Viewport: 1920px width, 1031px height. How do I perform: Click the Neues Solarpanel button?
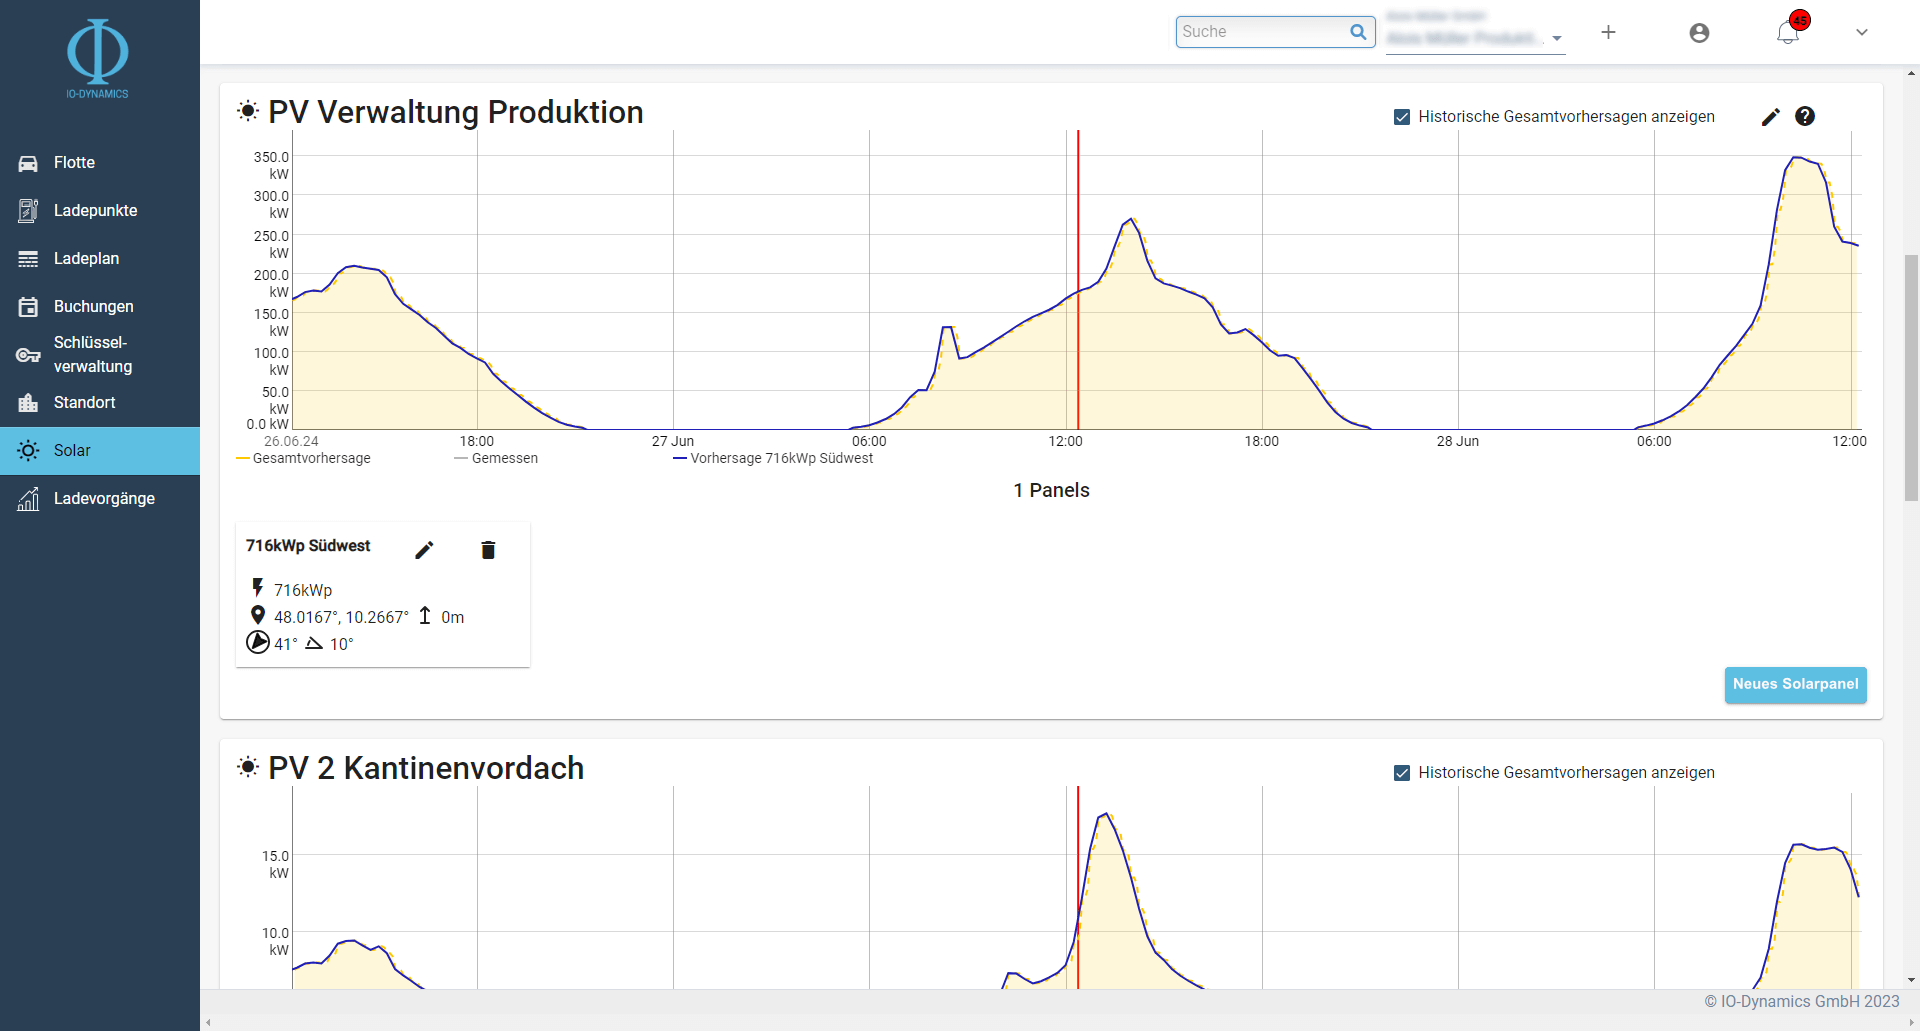point(1795,685)
